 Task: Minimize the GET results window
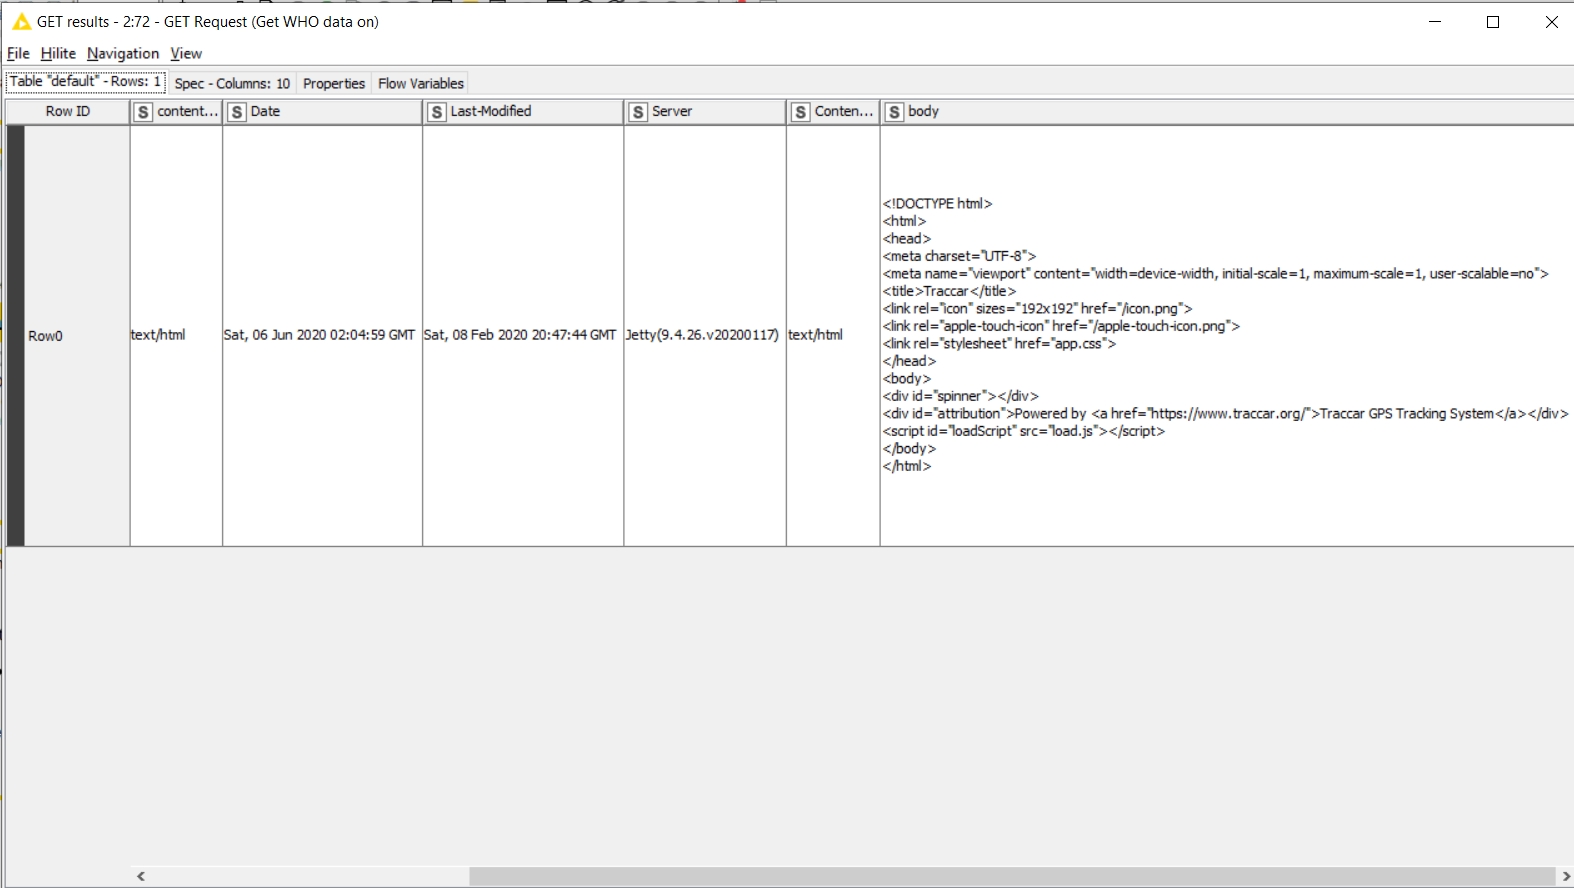click(1435, 22)
